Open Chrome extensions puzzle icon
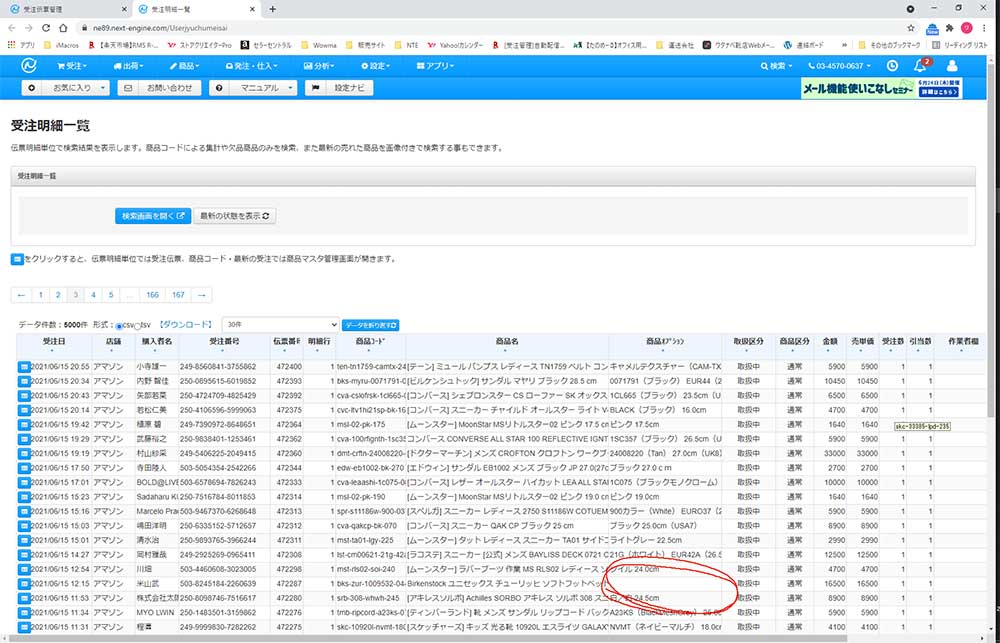The image size is (1000, 643). pyautogui.click(x=950, y=28)
